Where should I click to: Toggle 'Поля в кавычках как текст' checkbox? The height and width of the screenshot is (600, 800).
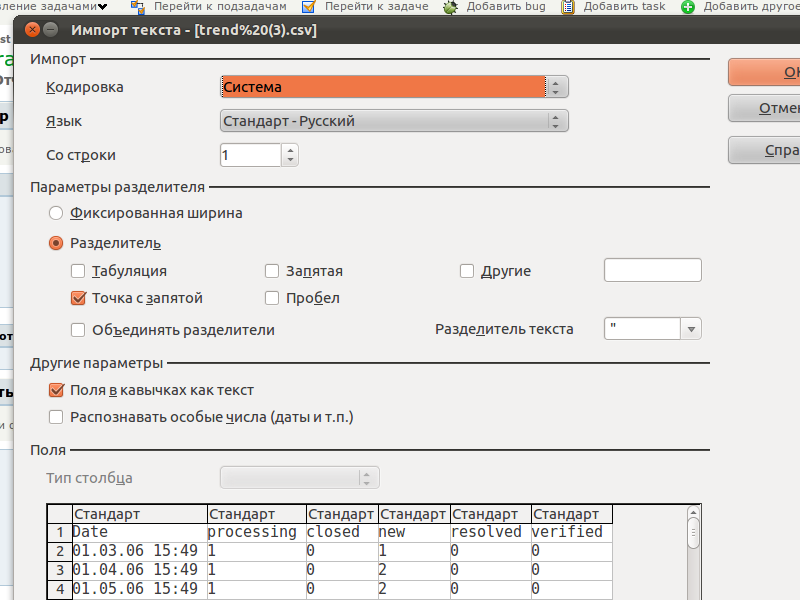point(56,390)
